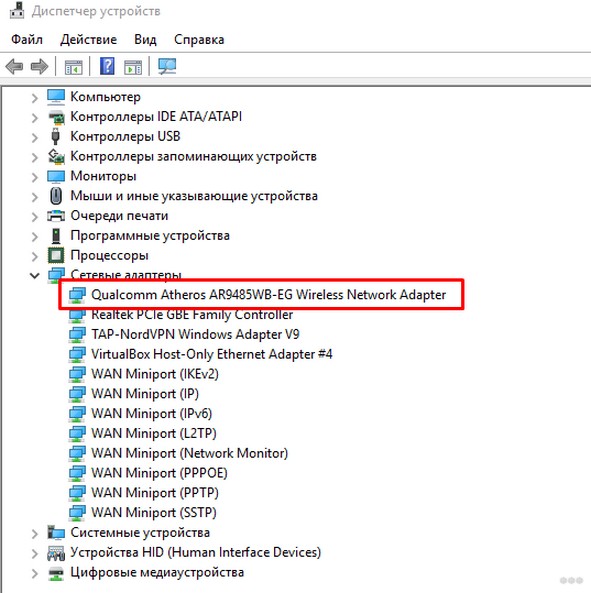Click the Forward arrow toolbar icon

[39, 67]
